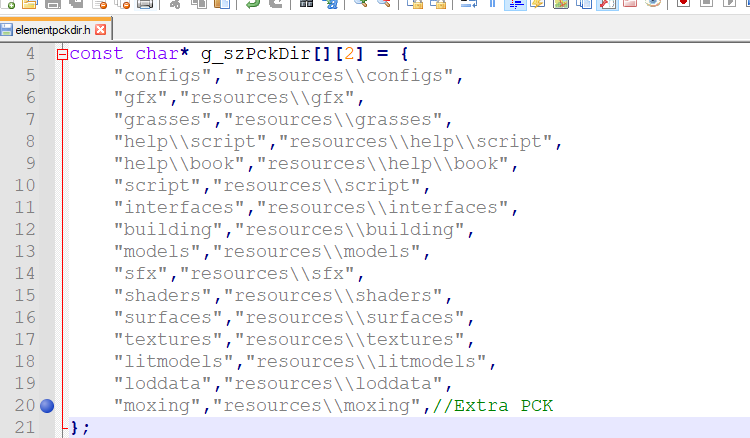This screenshot has width=750, height=438.
Task: Click the //Extra PCK comment
Action: click(x=493, y=405)
